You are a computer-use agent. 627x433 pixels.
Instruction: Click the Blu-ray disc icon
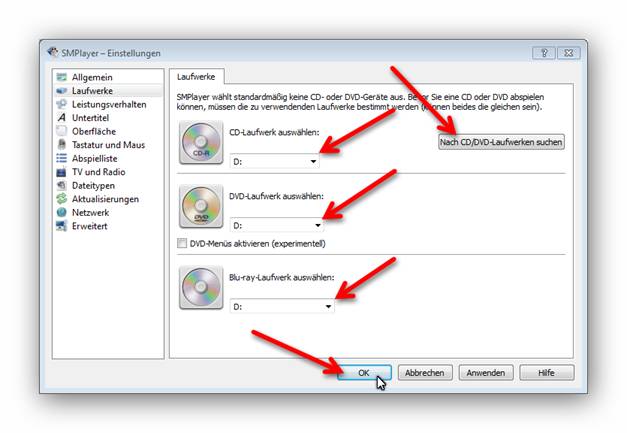tap(201, 287)
